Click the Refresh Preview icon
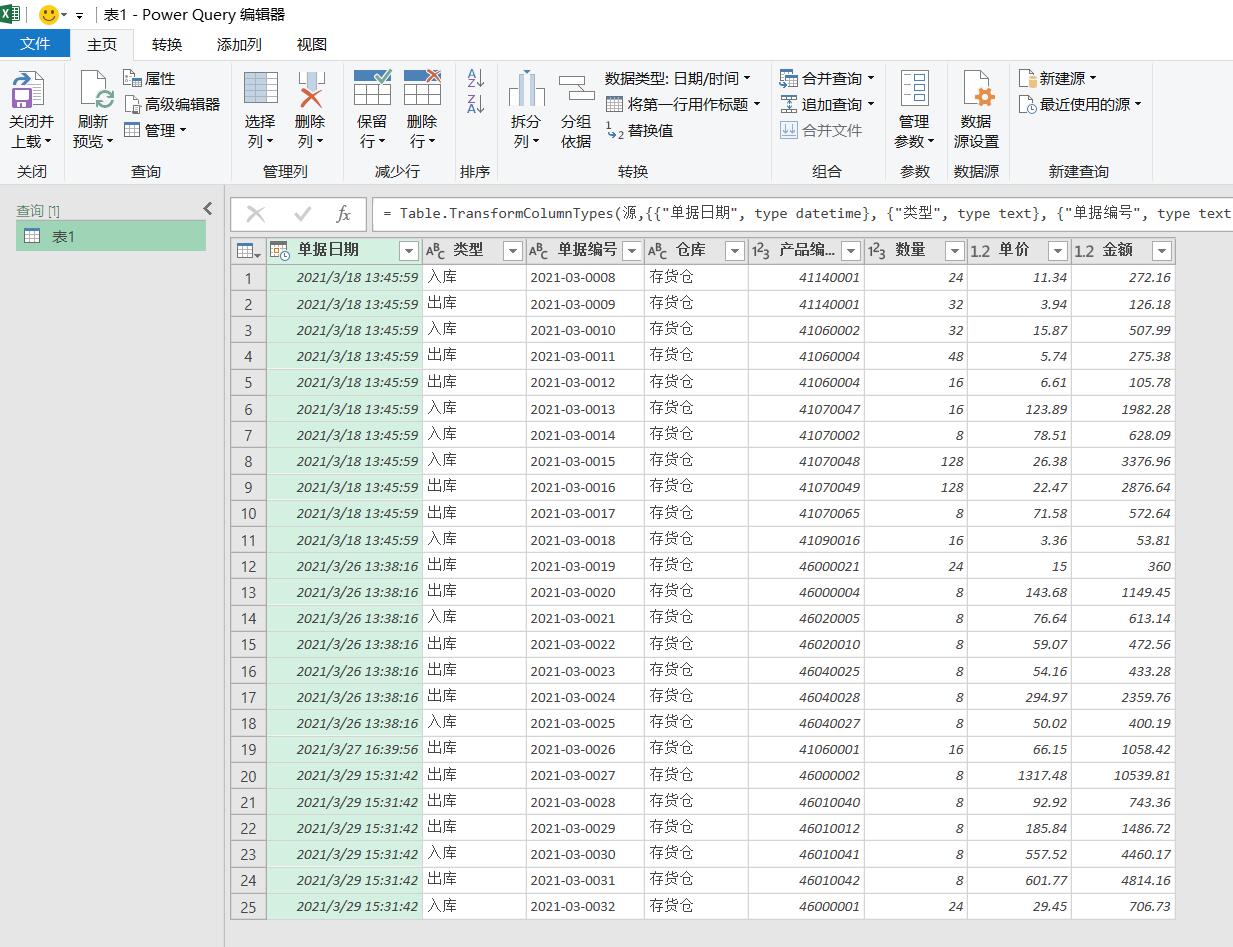Image resolution: width=1233 pixels, height=947 pixels. [x=95, y=90]
